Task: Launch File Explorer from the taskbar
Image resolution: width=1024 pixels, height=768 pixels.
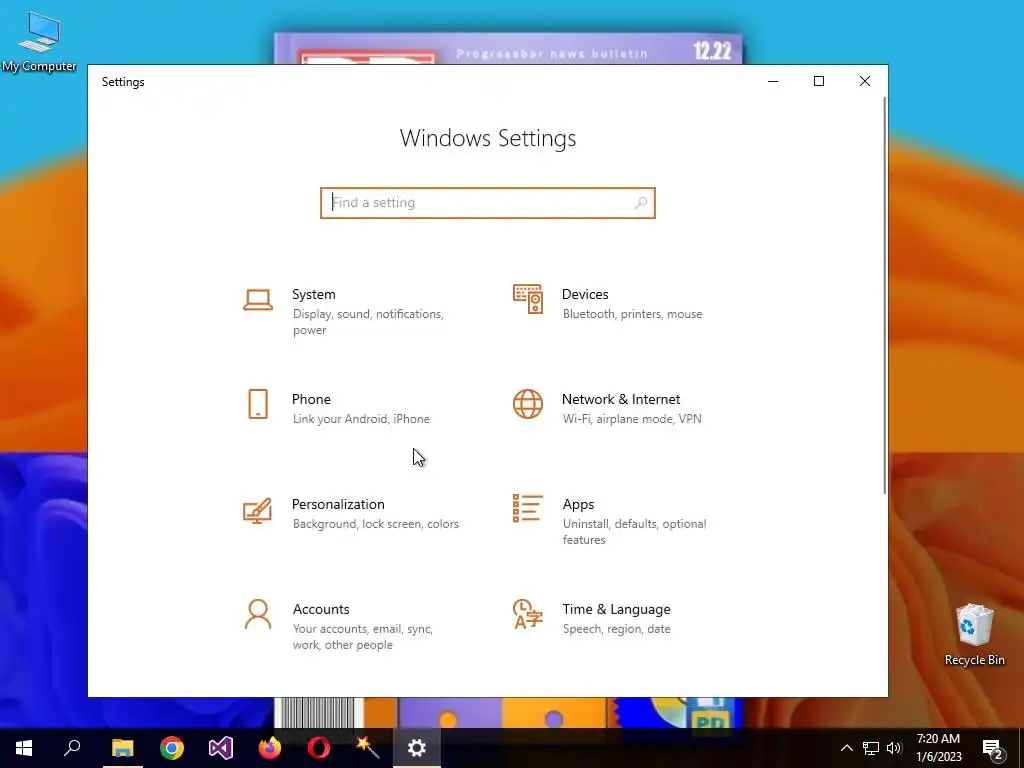Action: [122, 748]
